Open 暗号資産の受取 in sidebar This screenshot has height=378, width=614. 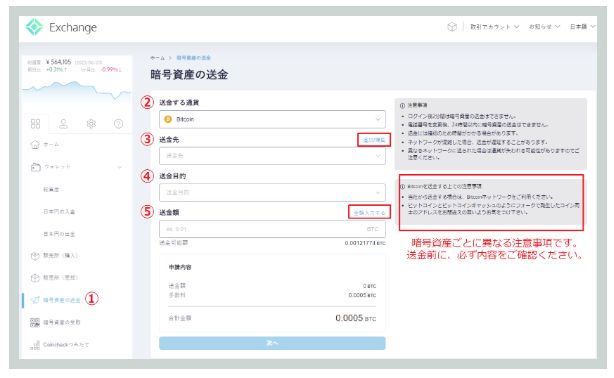click(62, 322)
